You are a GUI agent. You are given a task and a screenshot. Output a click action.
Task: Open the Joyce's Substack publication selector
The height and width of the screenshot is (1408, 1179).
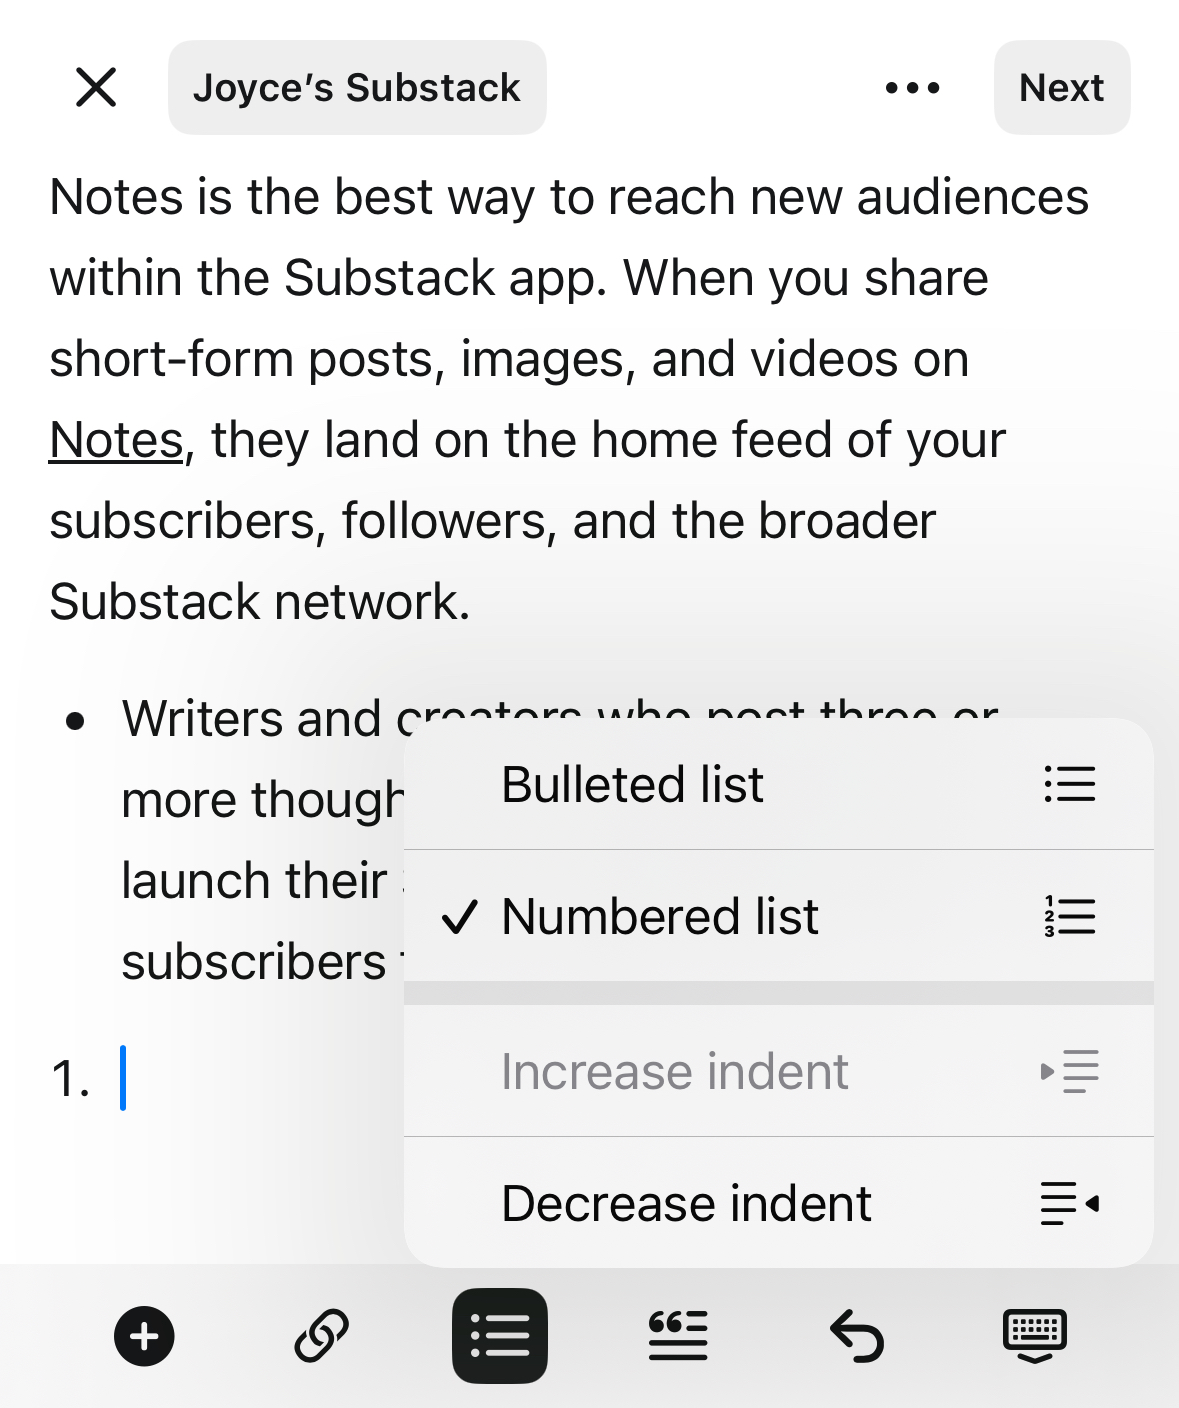click(x=357, y=87)
